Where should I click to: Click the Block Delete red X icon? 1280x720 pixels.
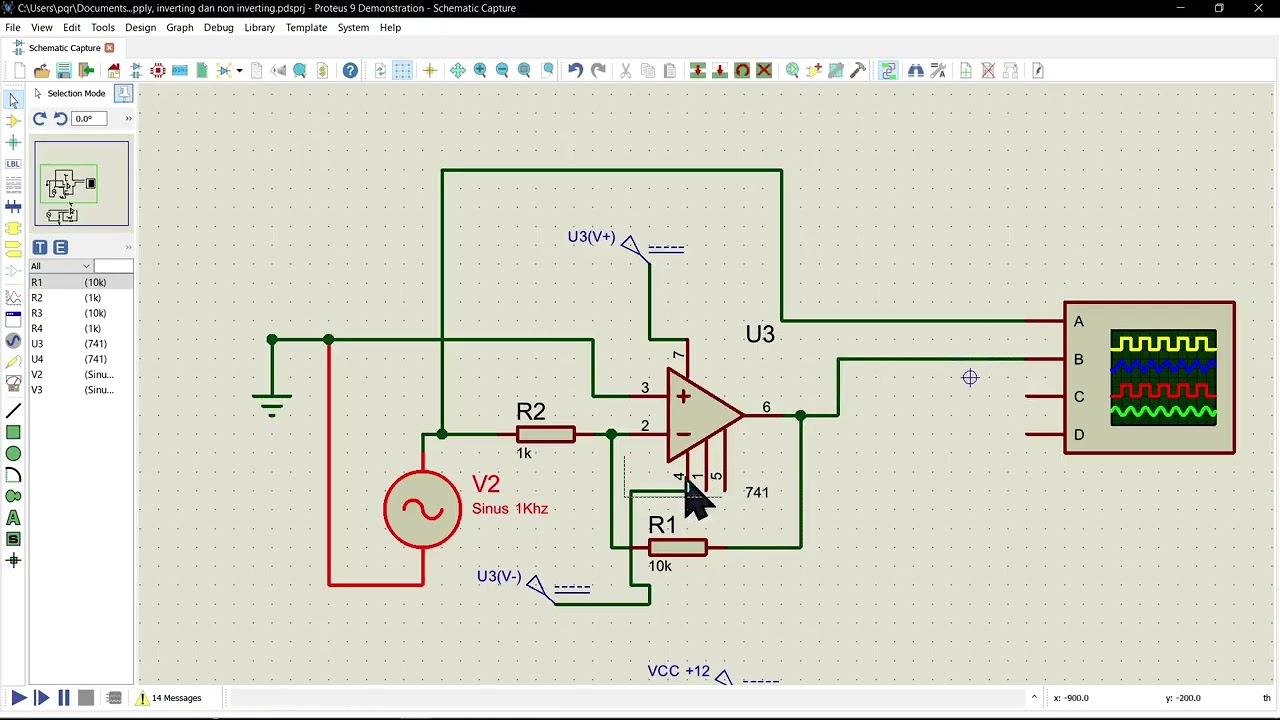pyautogui.click(x=764, y=70)
